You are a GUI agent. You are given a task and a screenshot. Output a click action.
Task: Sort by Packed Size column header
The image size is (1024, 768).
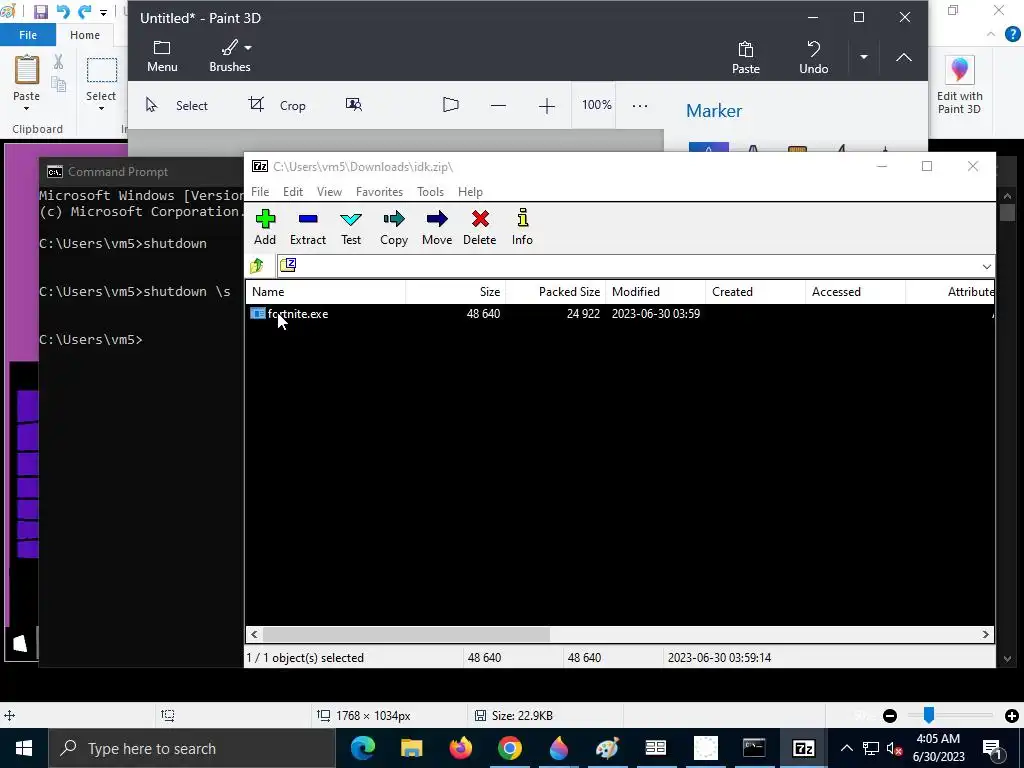[x=556, y=292]
